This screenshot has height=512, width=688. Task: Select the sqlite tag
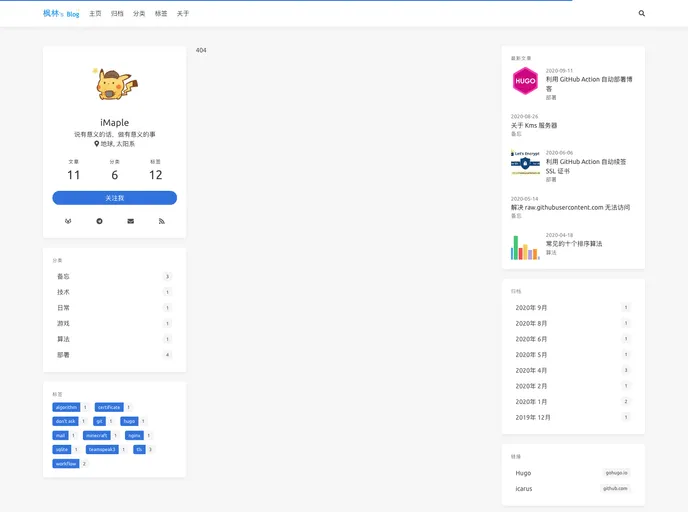62,450
